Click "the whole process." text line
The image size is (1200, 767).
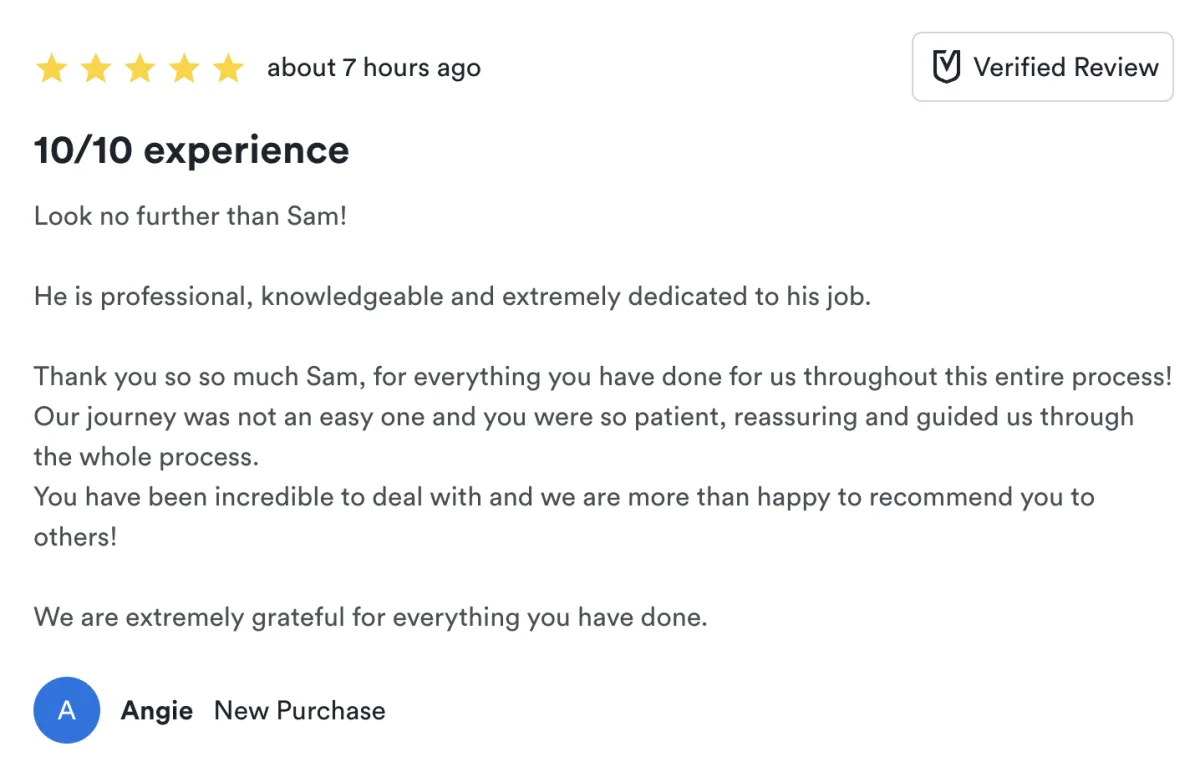146,457
